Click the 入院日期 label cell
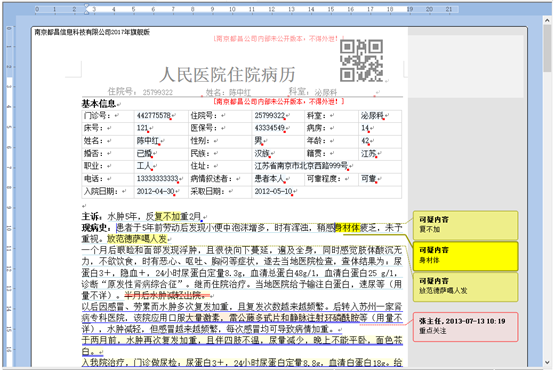555x370 pixels. 108,192
